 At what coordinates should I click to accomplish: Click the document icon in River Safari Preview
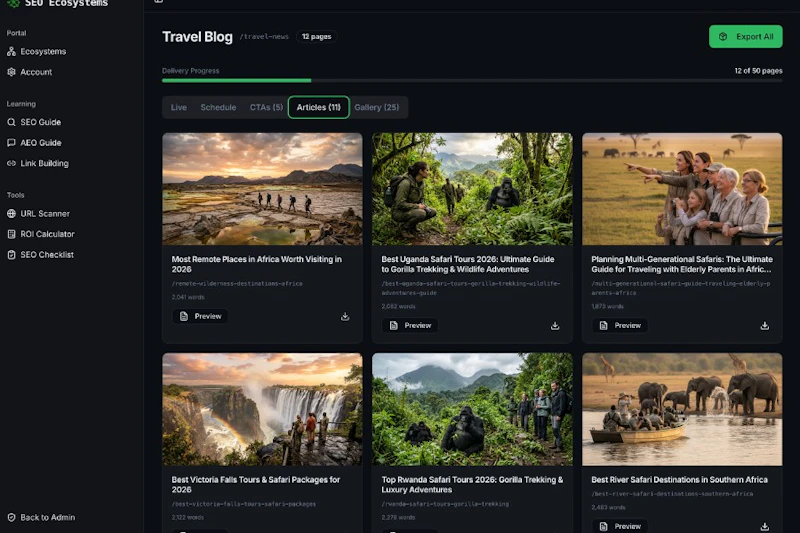(604, 526)
